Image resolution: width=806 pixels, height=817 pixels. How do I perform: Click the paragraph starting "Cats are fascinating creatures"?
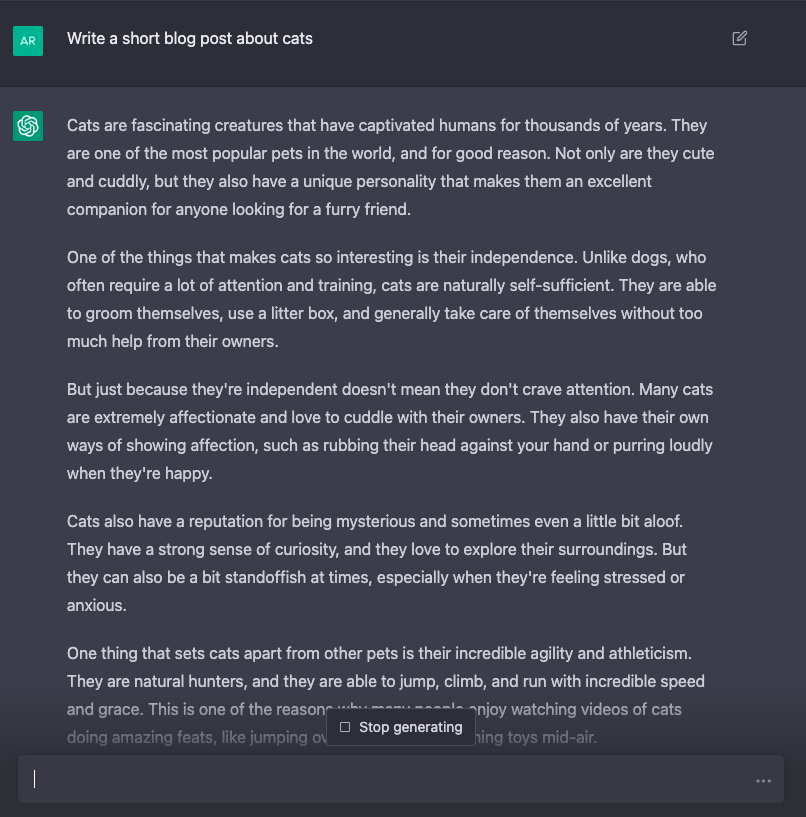pos(390,167)
